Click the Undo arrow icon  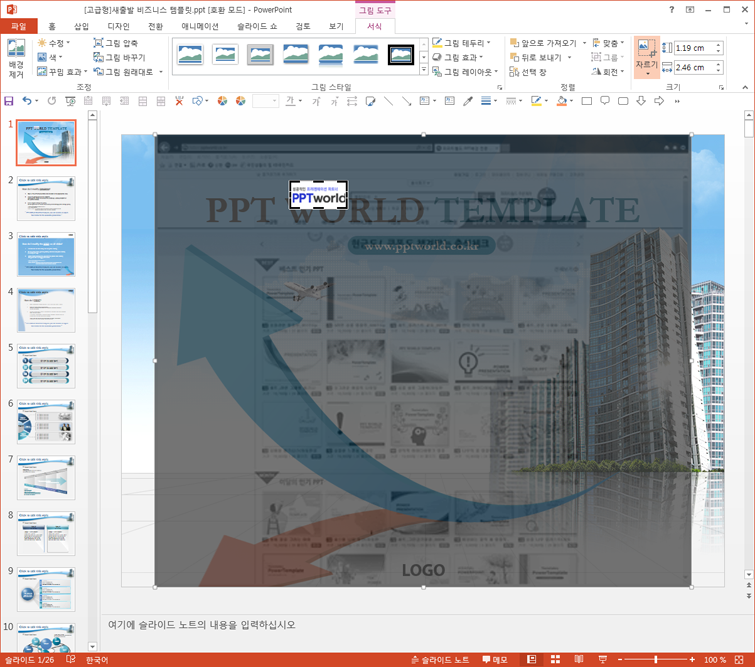pos(27,101)
